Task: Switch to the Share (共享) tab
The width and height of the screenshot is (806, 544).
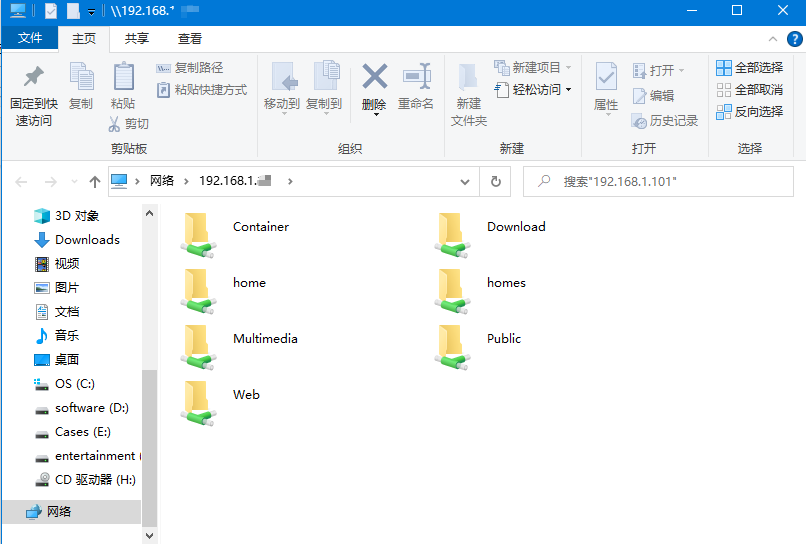Action: (x=137, y=39)
